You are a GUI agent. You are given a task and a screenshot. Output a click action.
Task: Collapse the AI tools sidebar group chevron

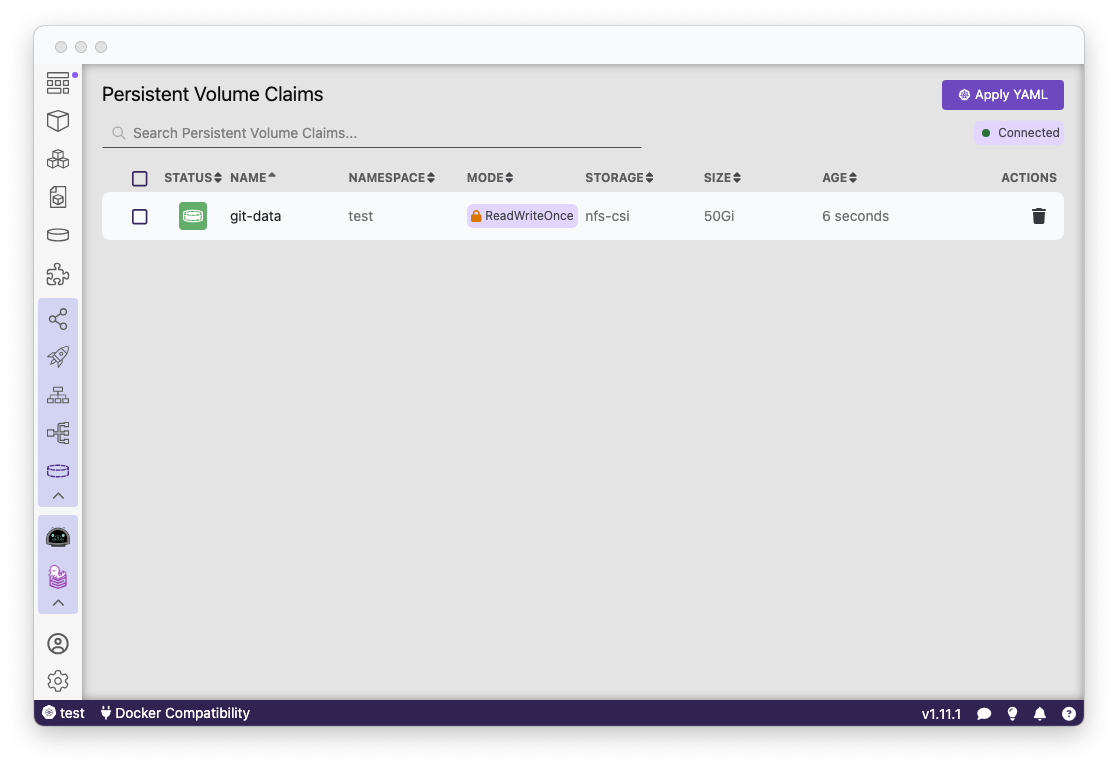point(57,602)
